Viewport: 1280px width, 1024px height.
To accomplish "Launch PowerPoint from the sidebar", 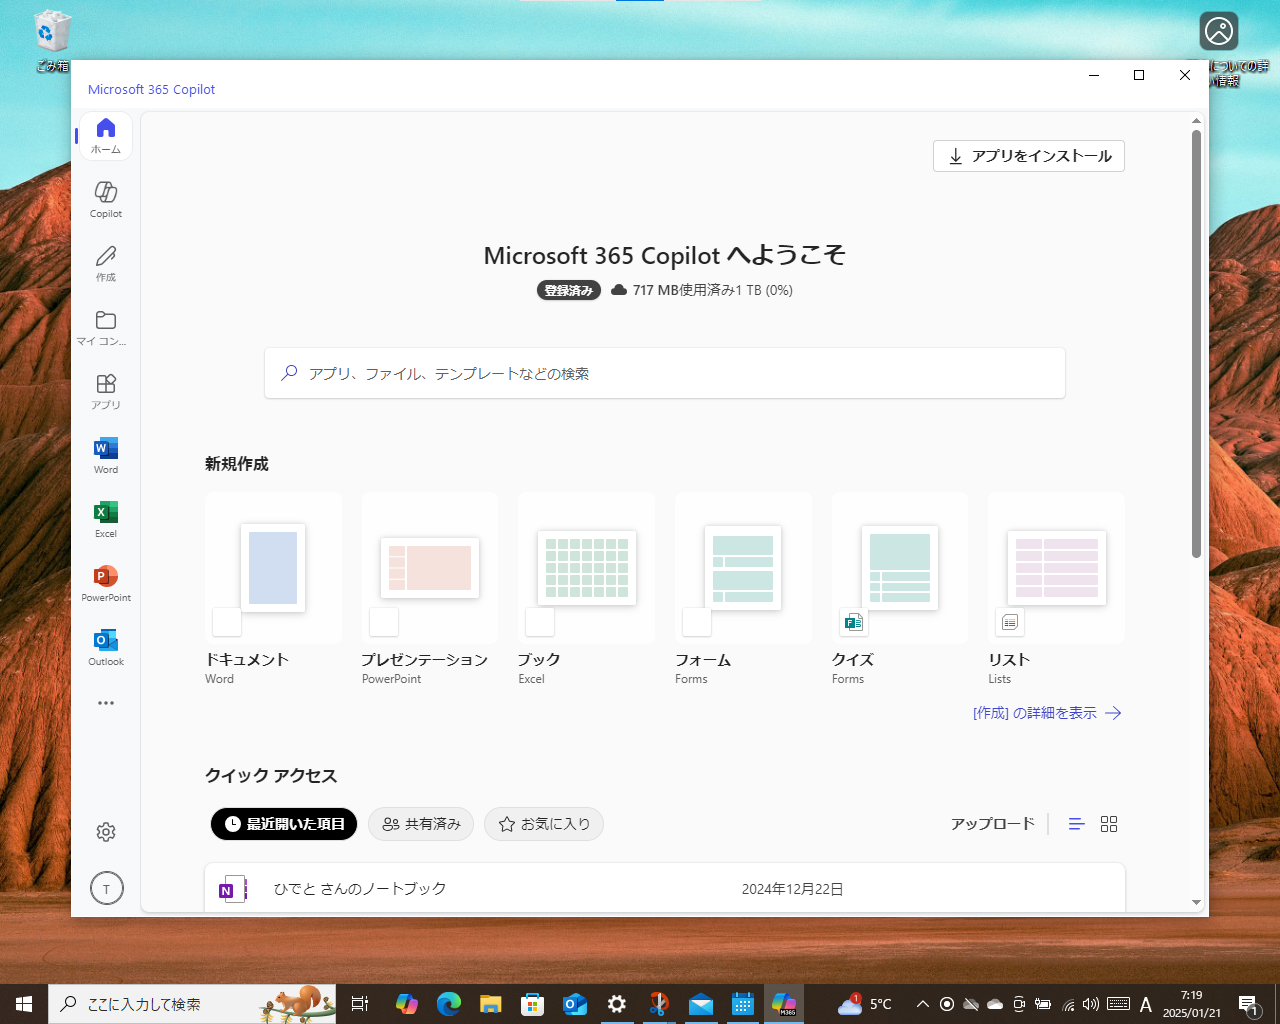I will (x=105, y=581).
